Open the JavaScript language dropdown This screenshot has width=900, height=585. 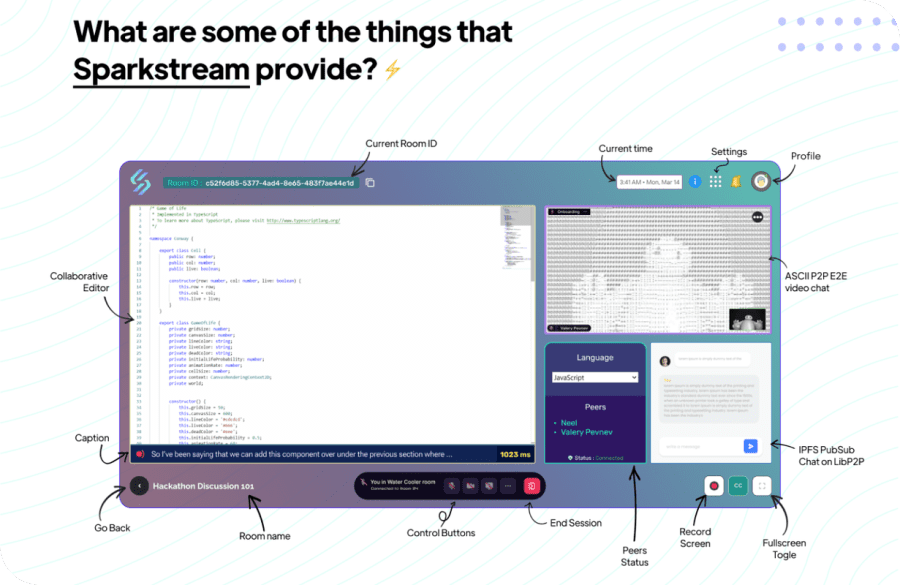click(x=595, y=377)
